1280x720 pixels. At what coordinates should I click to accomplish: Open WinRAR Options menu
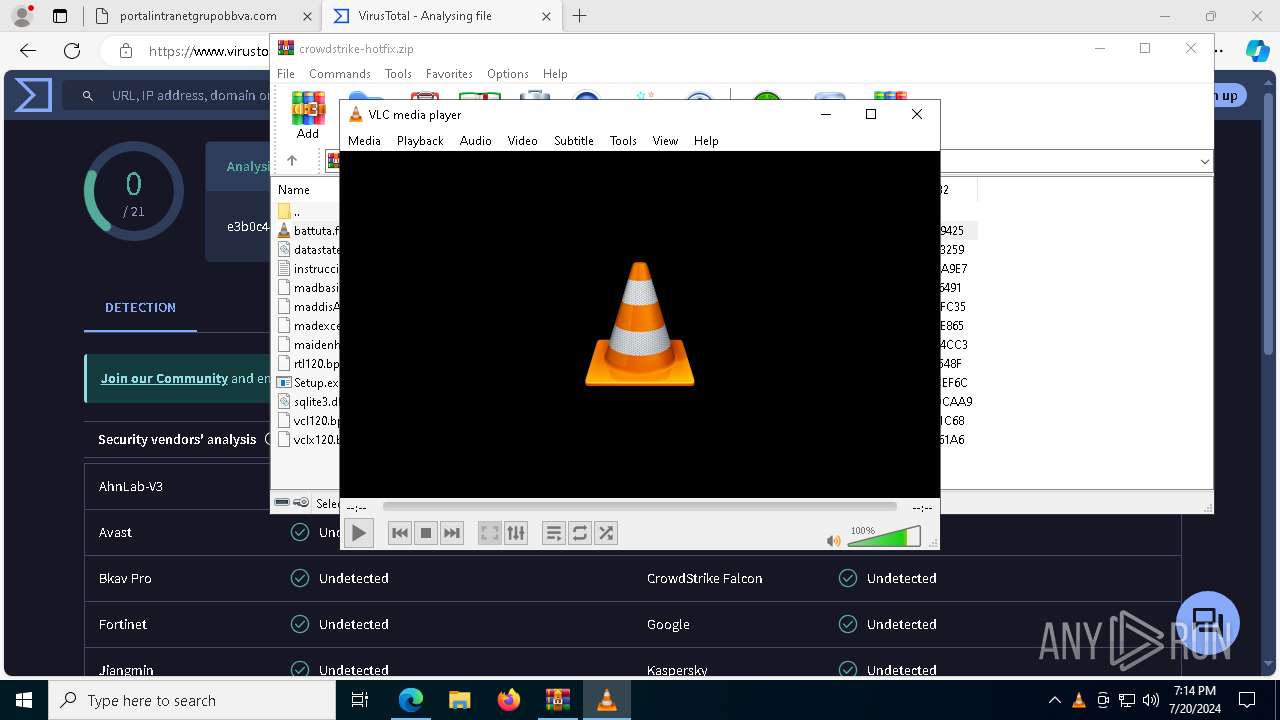[508, 74]
